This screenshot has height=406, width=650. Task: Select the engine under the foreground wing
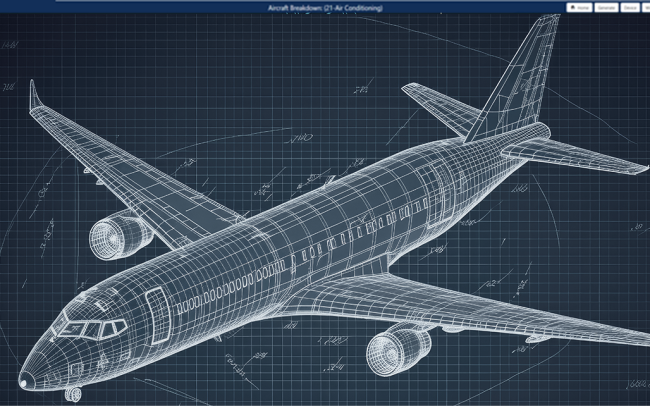pos(397,348)
